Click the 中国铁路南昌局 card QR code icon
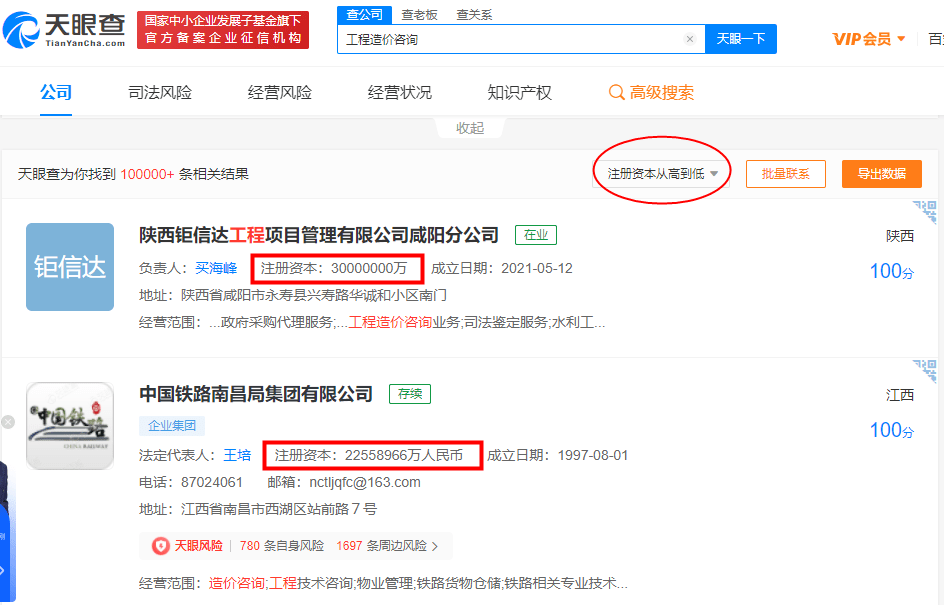This screenshot has width=944, height=605. (925, 371)
